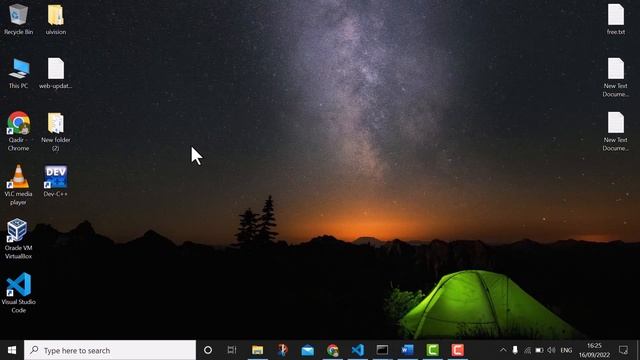Screen dimensions: 640x360
Task: Open the black console window taskbar icon
Action: pyautogui.click(x=382, y=350)
